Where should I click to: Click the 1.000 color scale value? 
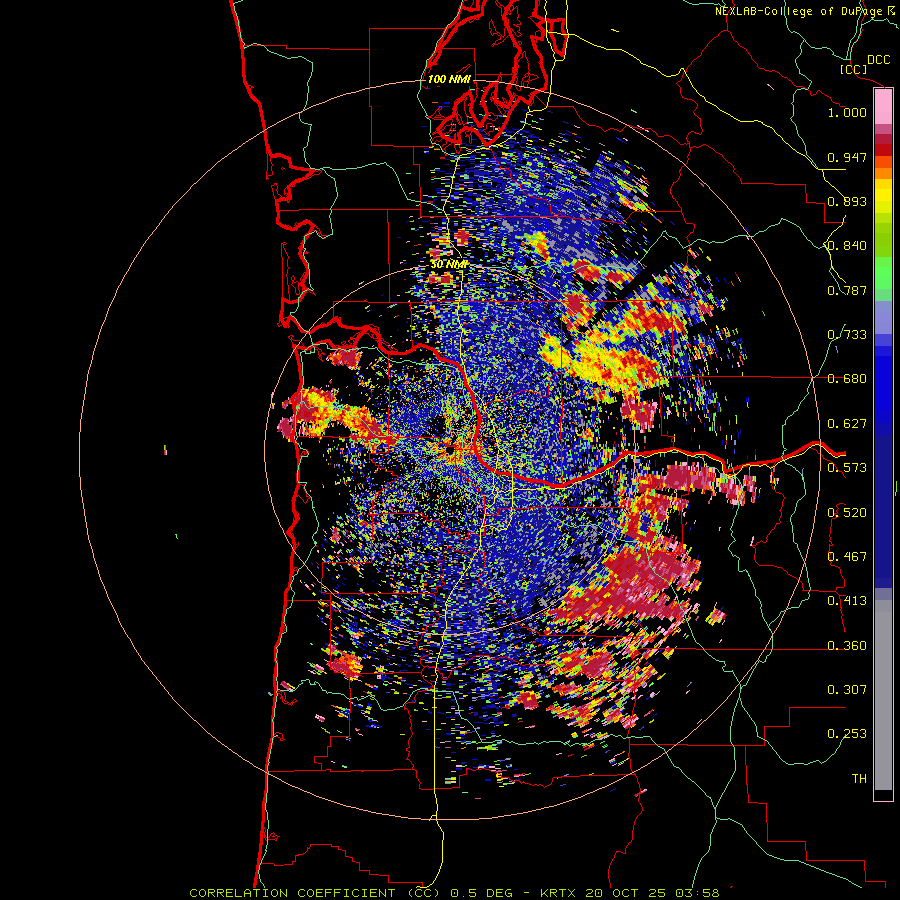coord(847,112)
